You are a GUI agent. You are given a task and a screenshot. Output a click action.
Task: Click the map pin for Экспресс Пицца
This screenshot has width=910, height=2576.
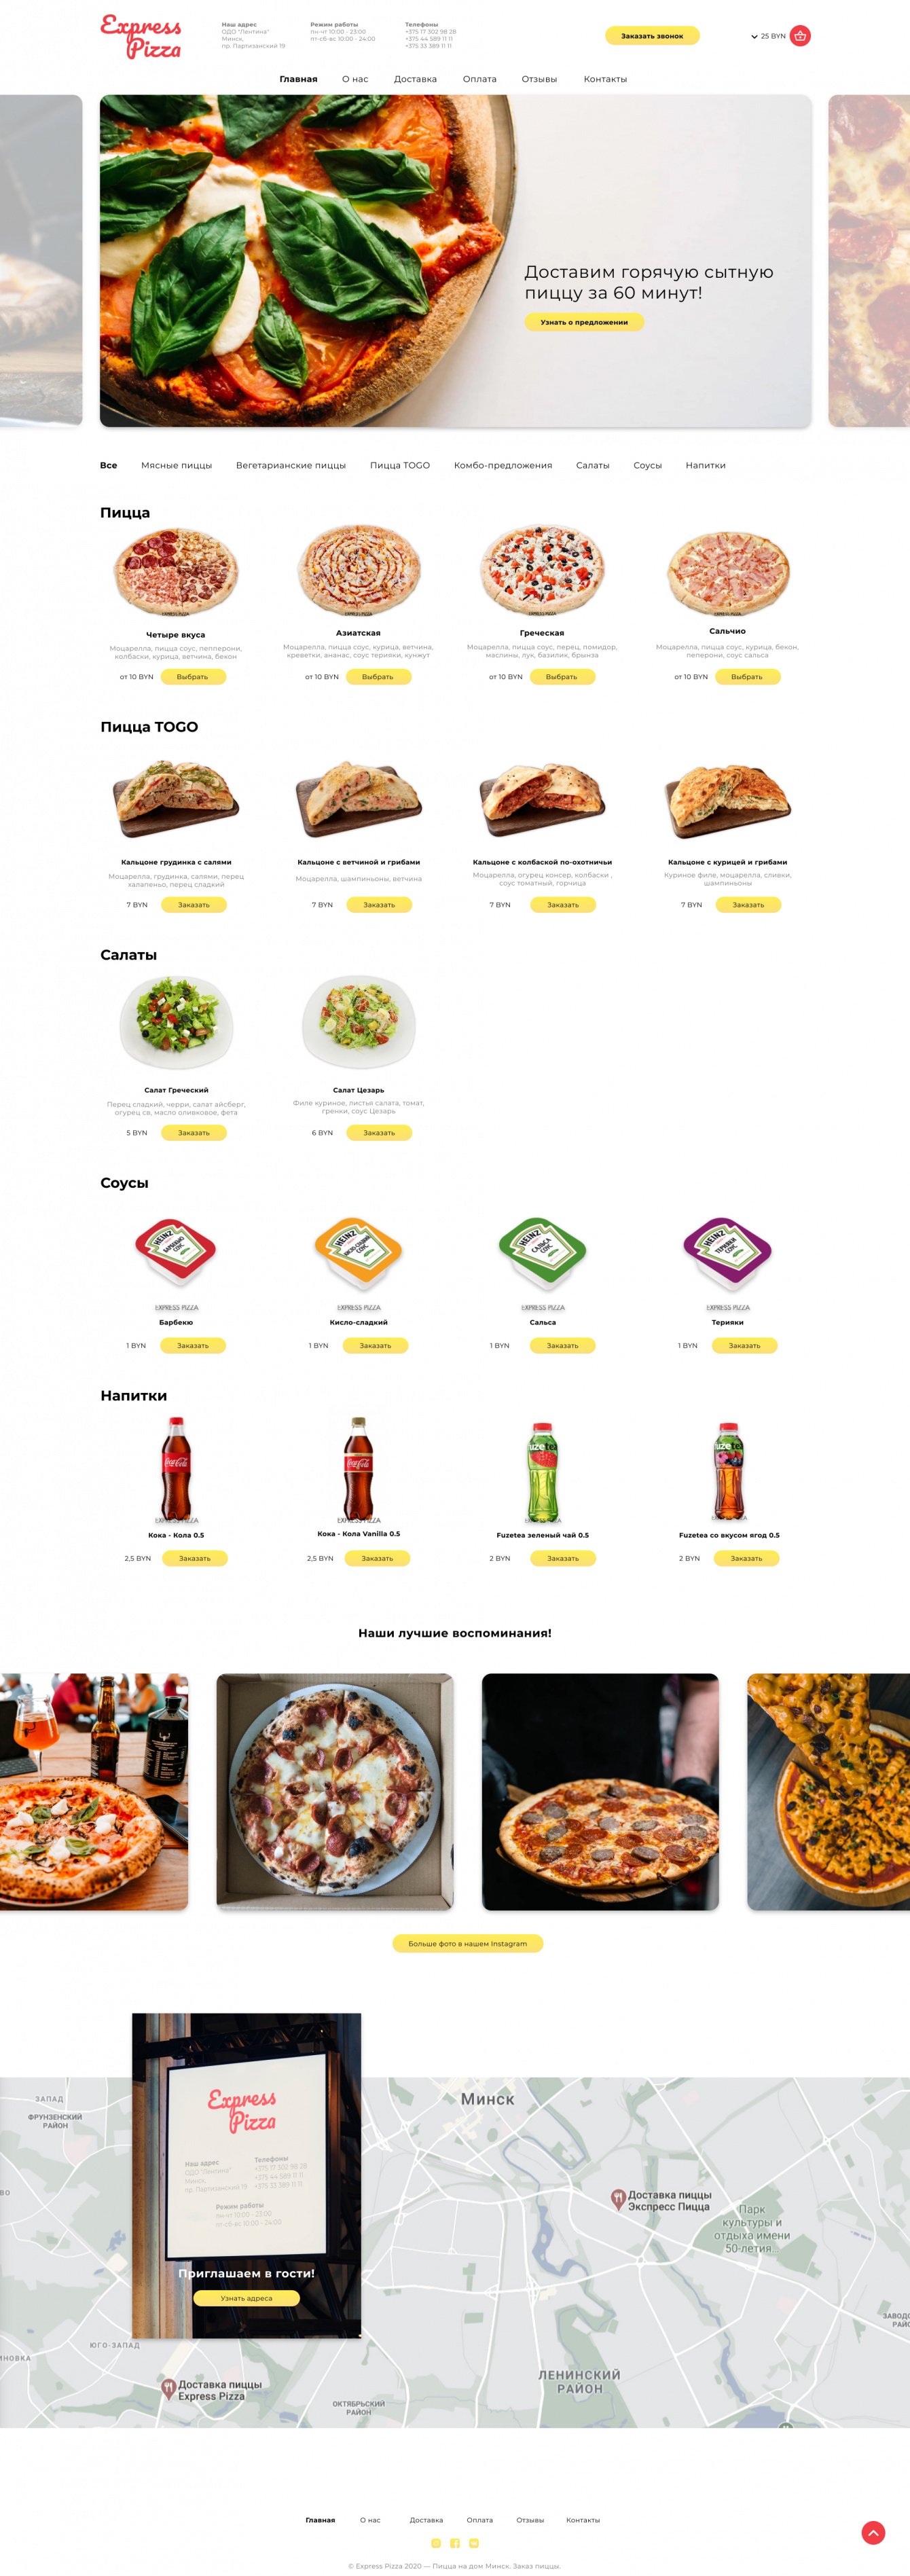(618, 2198)
